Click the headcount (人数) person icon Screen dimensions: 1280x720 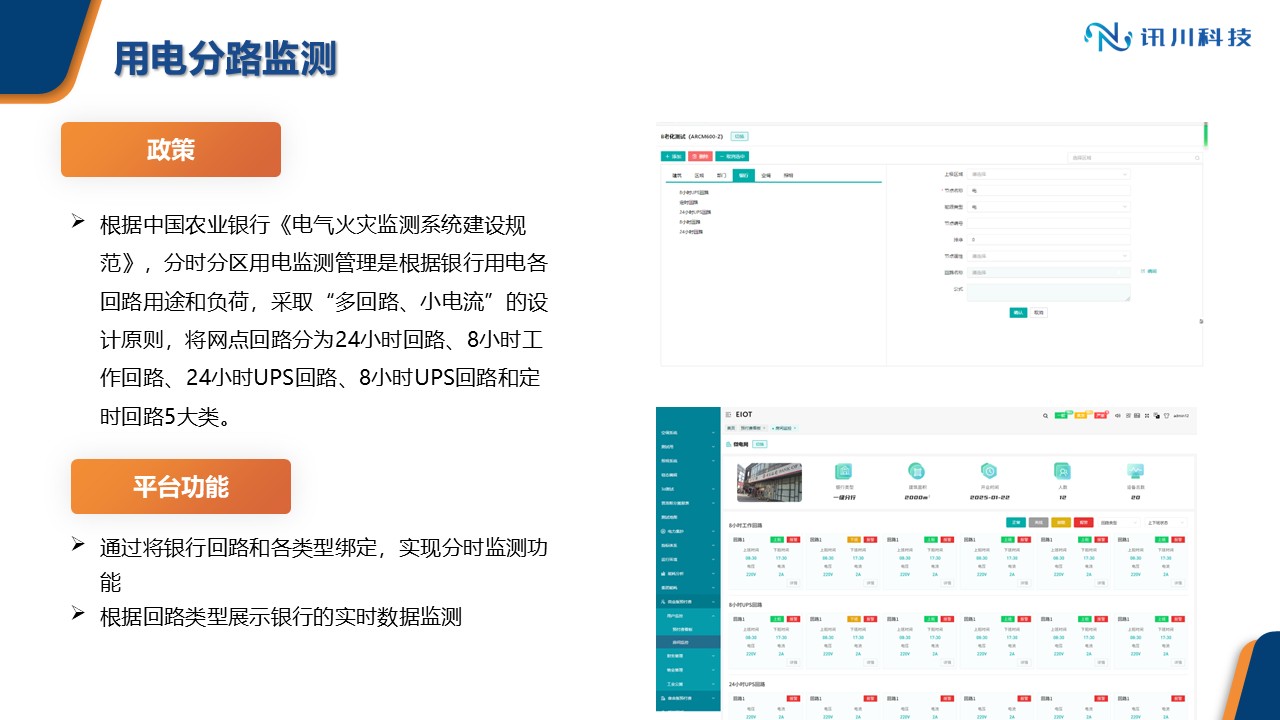(x=1062, y=471)
